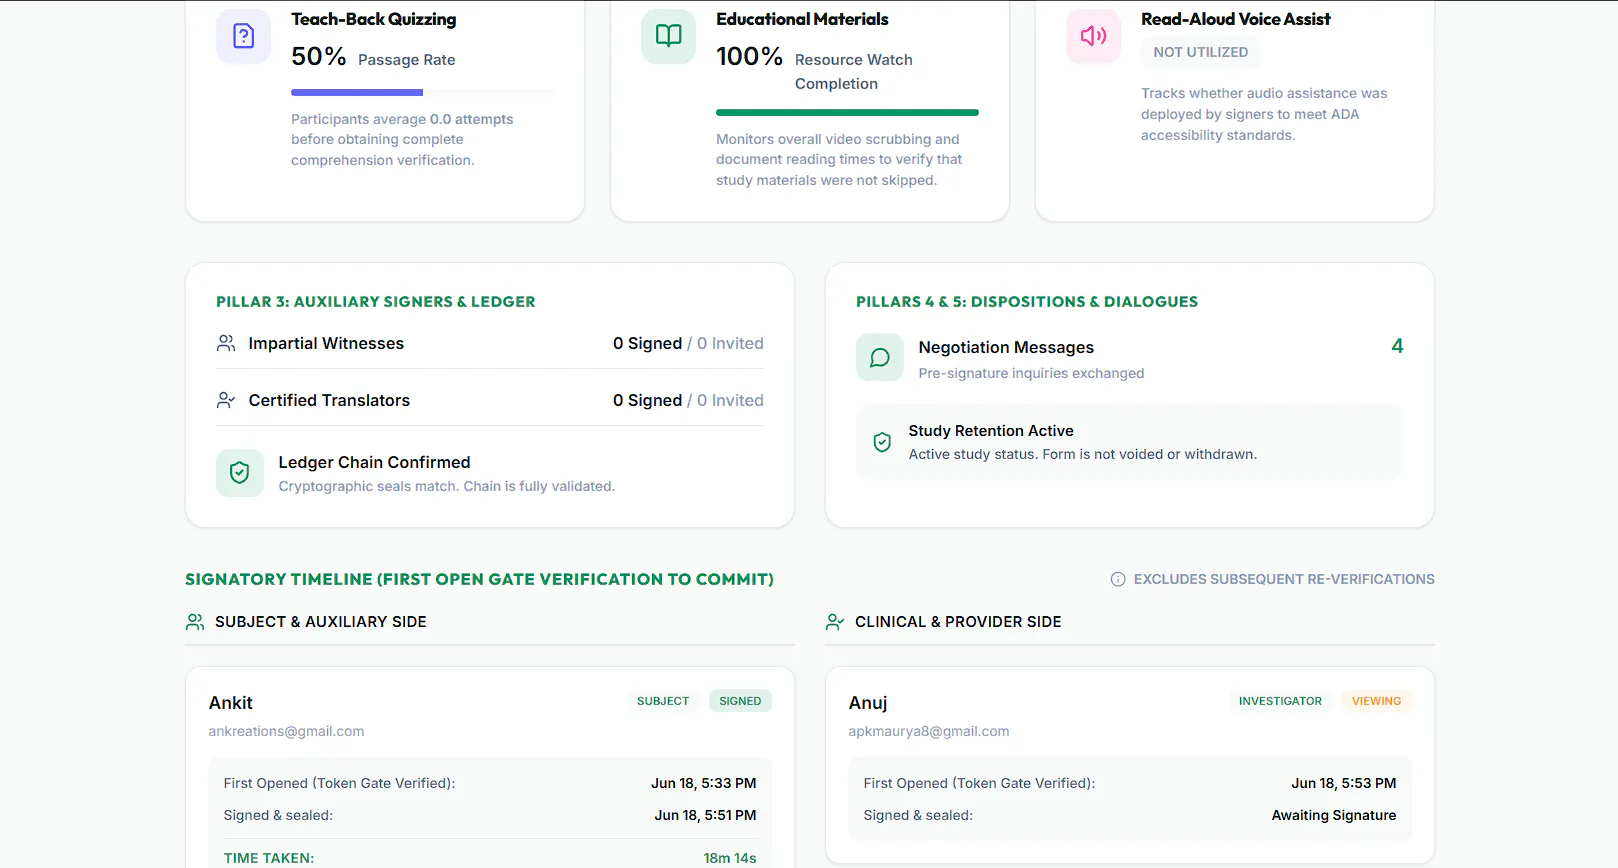Screen dimensions: 1618x868
Task: Click the Negotiation Messages count of 4
Action: click(1397, 346)
